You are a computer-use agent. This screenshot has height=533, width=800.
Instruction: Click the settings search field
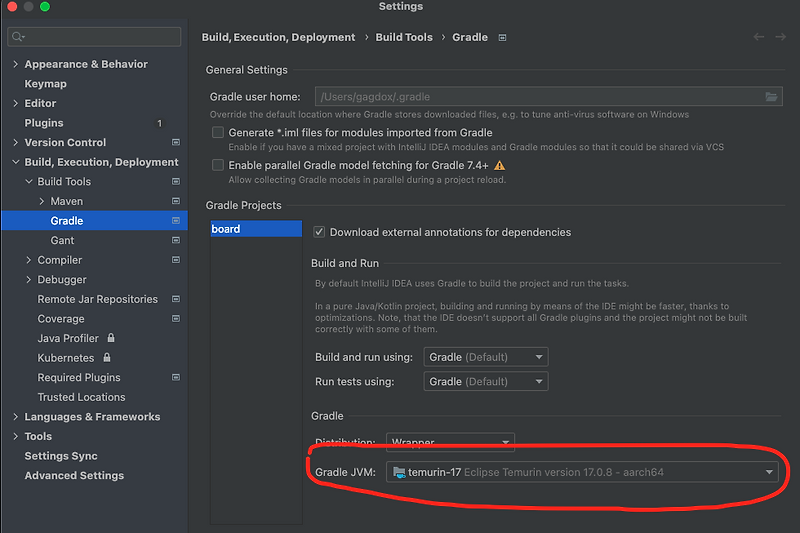tap(94, 37)
